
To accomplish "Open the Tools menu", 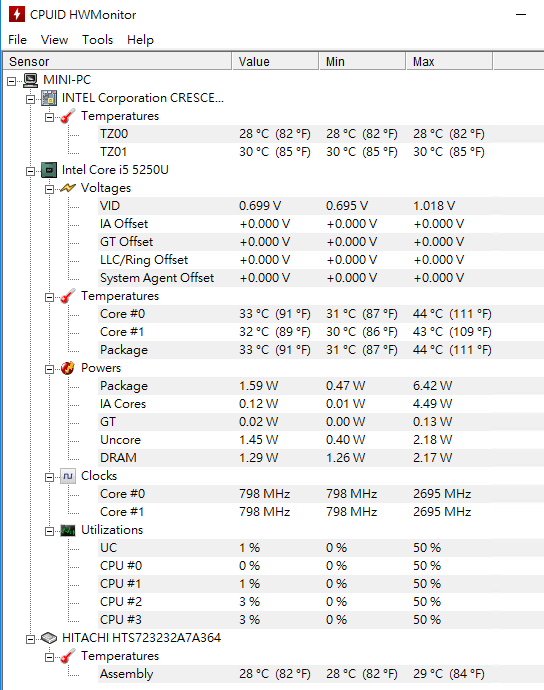I will [98, 40].
